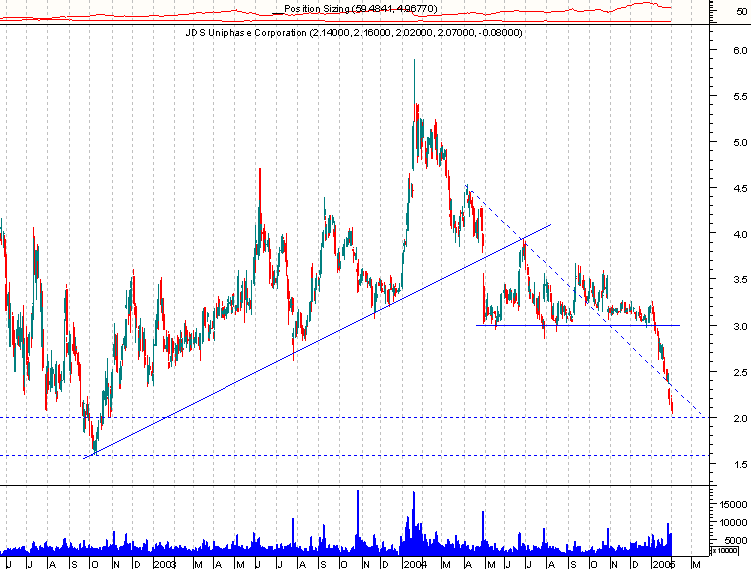Click the 2.5 price axis label
Viewport: 751px width, 569px height.
coord(740,372)
